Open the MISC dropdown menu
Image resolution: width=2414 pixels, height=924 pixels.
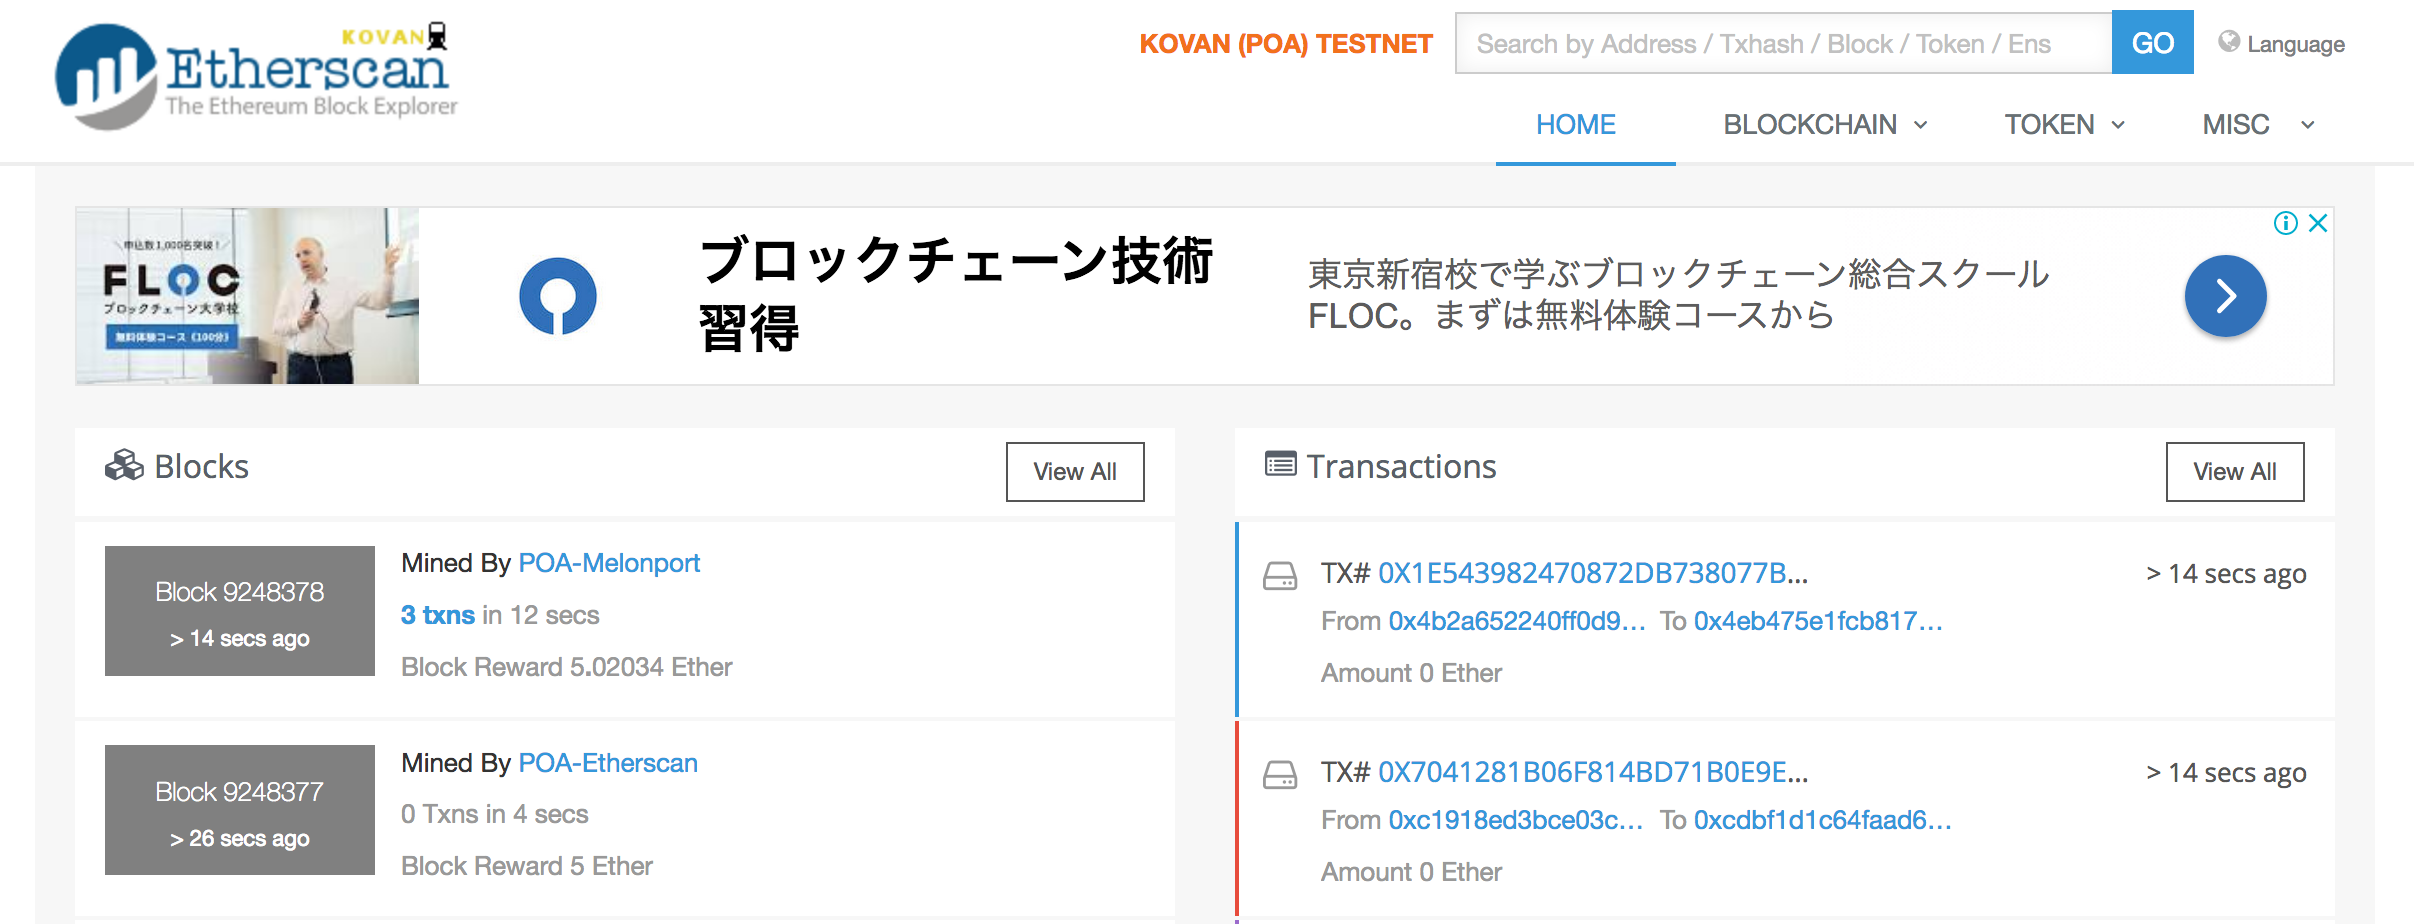pos(2258,125)
